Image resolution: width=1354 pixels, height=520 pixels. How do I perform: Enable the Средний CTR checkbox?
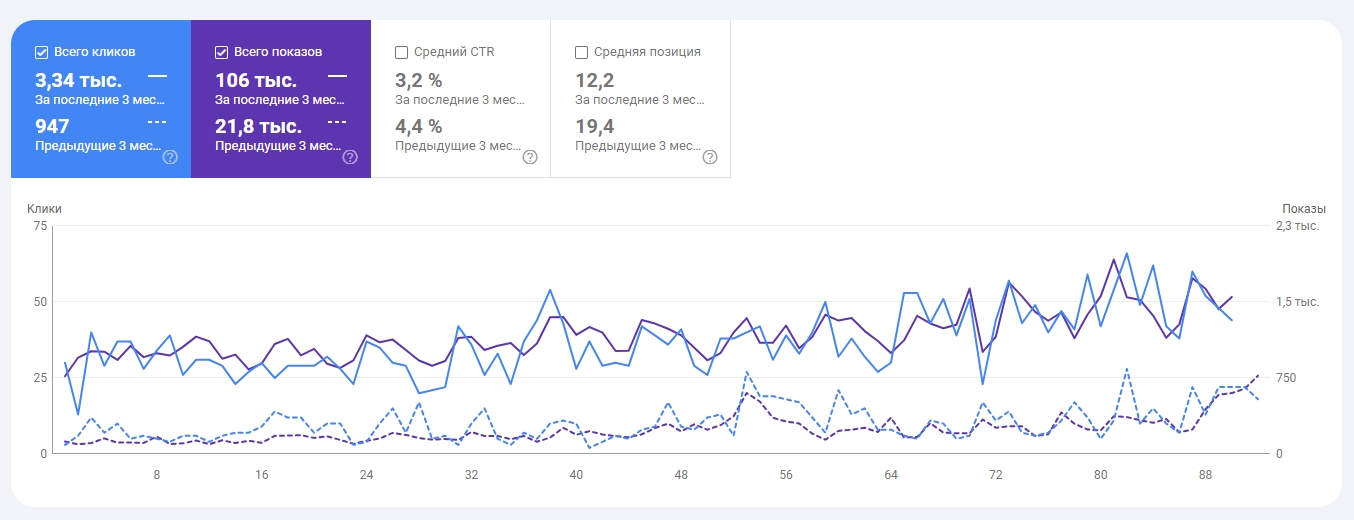[x=402, y=52]
